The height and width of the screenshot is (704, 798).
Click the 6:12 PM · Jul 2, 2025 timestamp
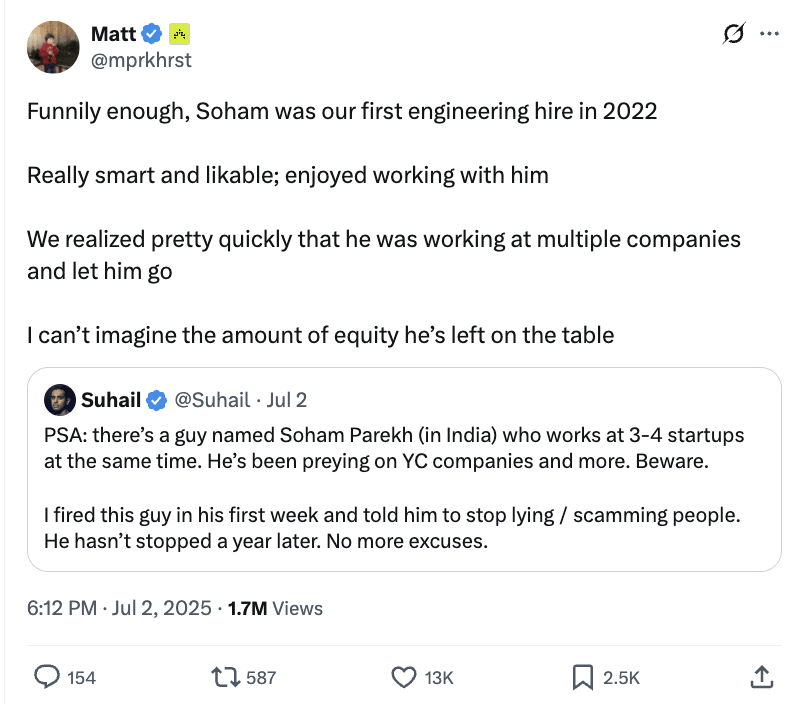(x=119, y=608)
